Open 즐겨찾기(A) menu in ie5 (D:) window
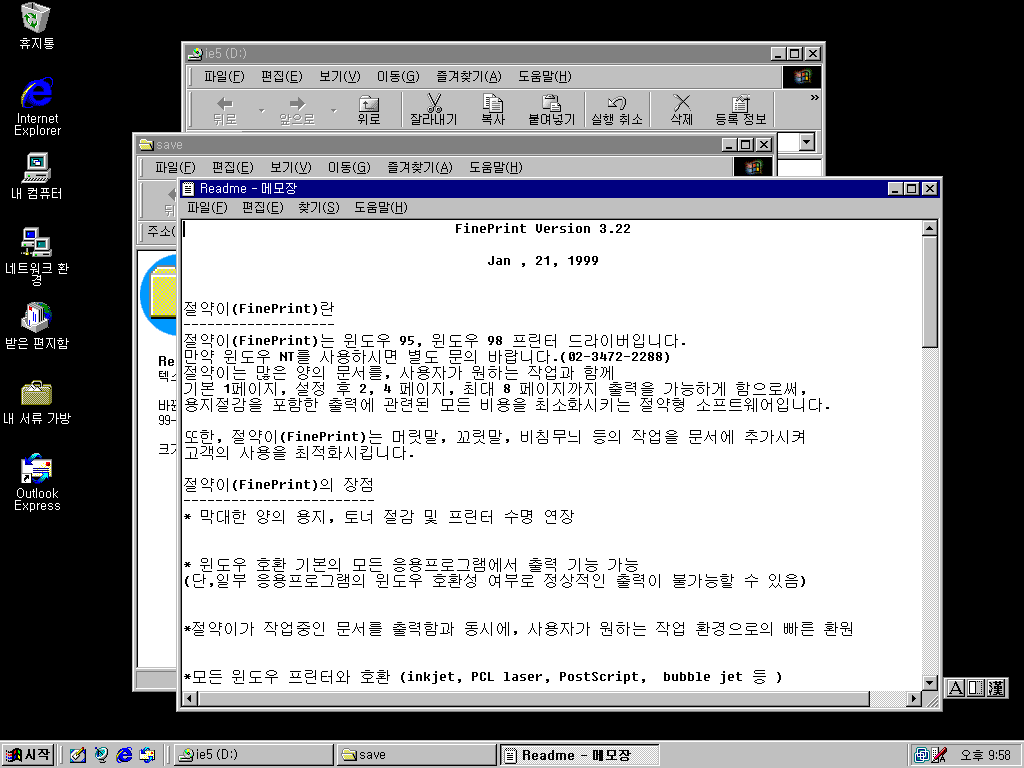The image size is (1024, 768). click(468, 77)
